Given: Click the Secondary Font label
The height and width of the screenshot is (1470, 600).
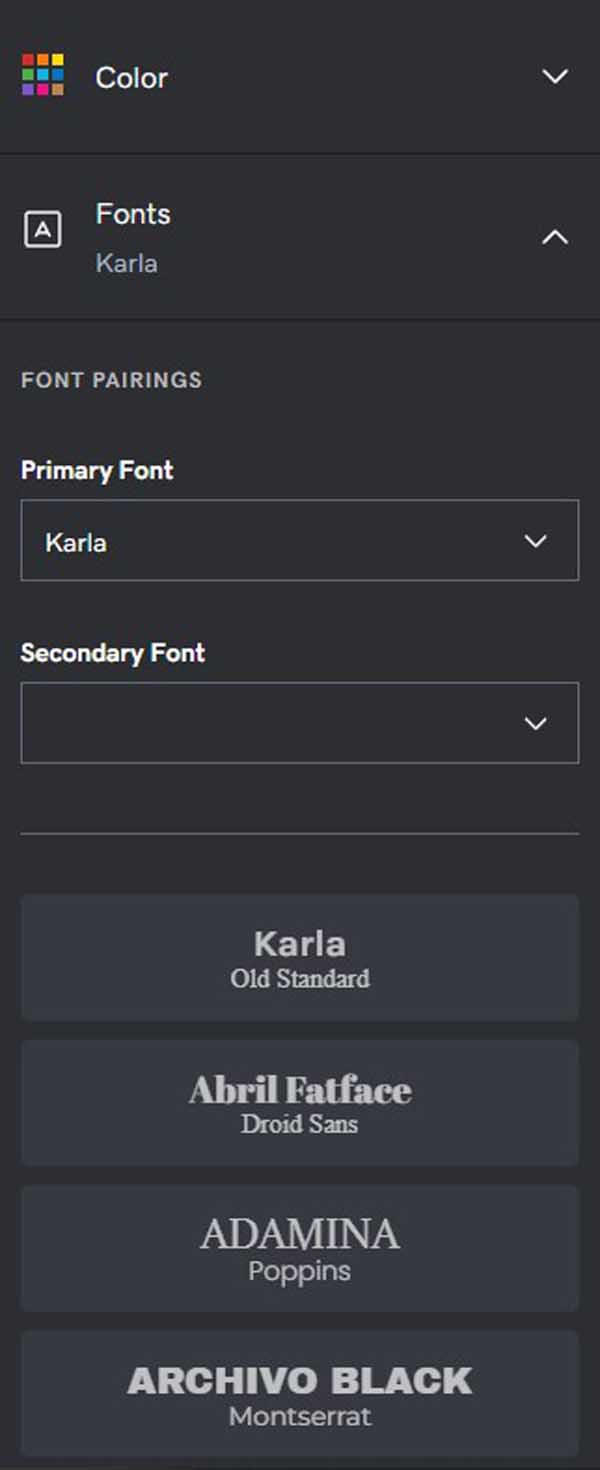Looking at the screenshot, I should point(113,653).
